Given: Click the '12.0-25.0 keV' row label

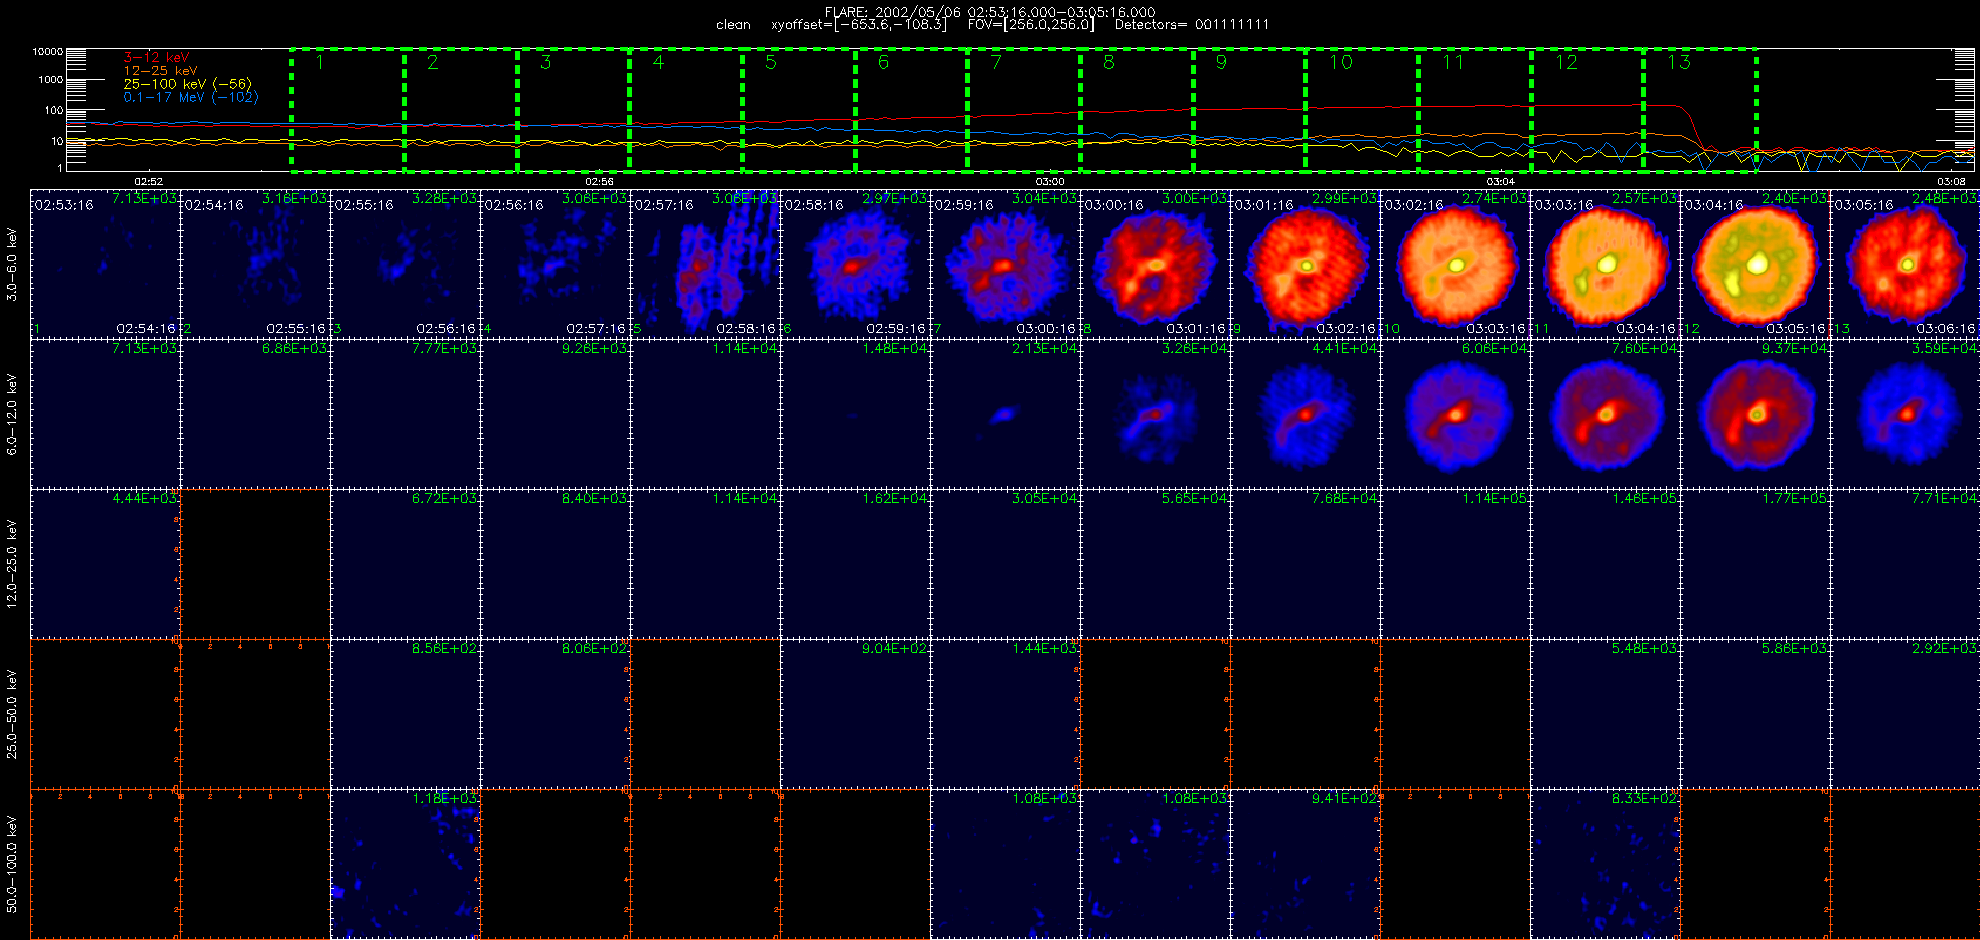Looking at the screenshot, I should coord(12,564).
